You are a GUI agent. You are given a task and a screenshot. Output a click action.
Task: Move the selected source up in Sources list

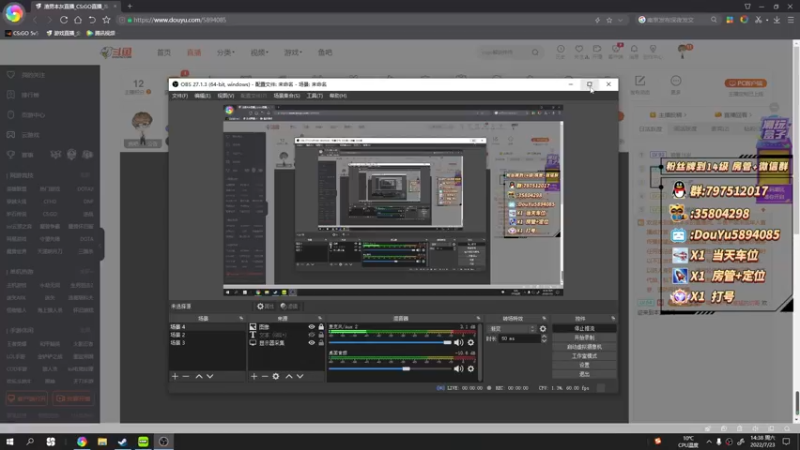289,377
